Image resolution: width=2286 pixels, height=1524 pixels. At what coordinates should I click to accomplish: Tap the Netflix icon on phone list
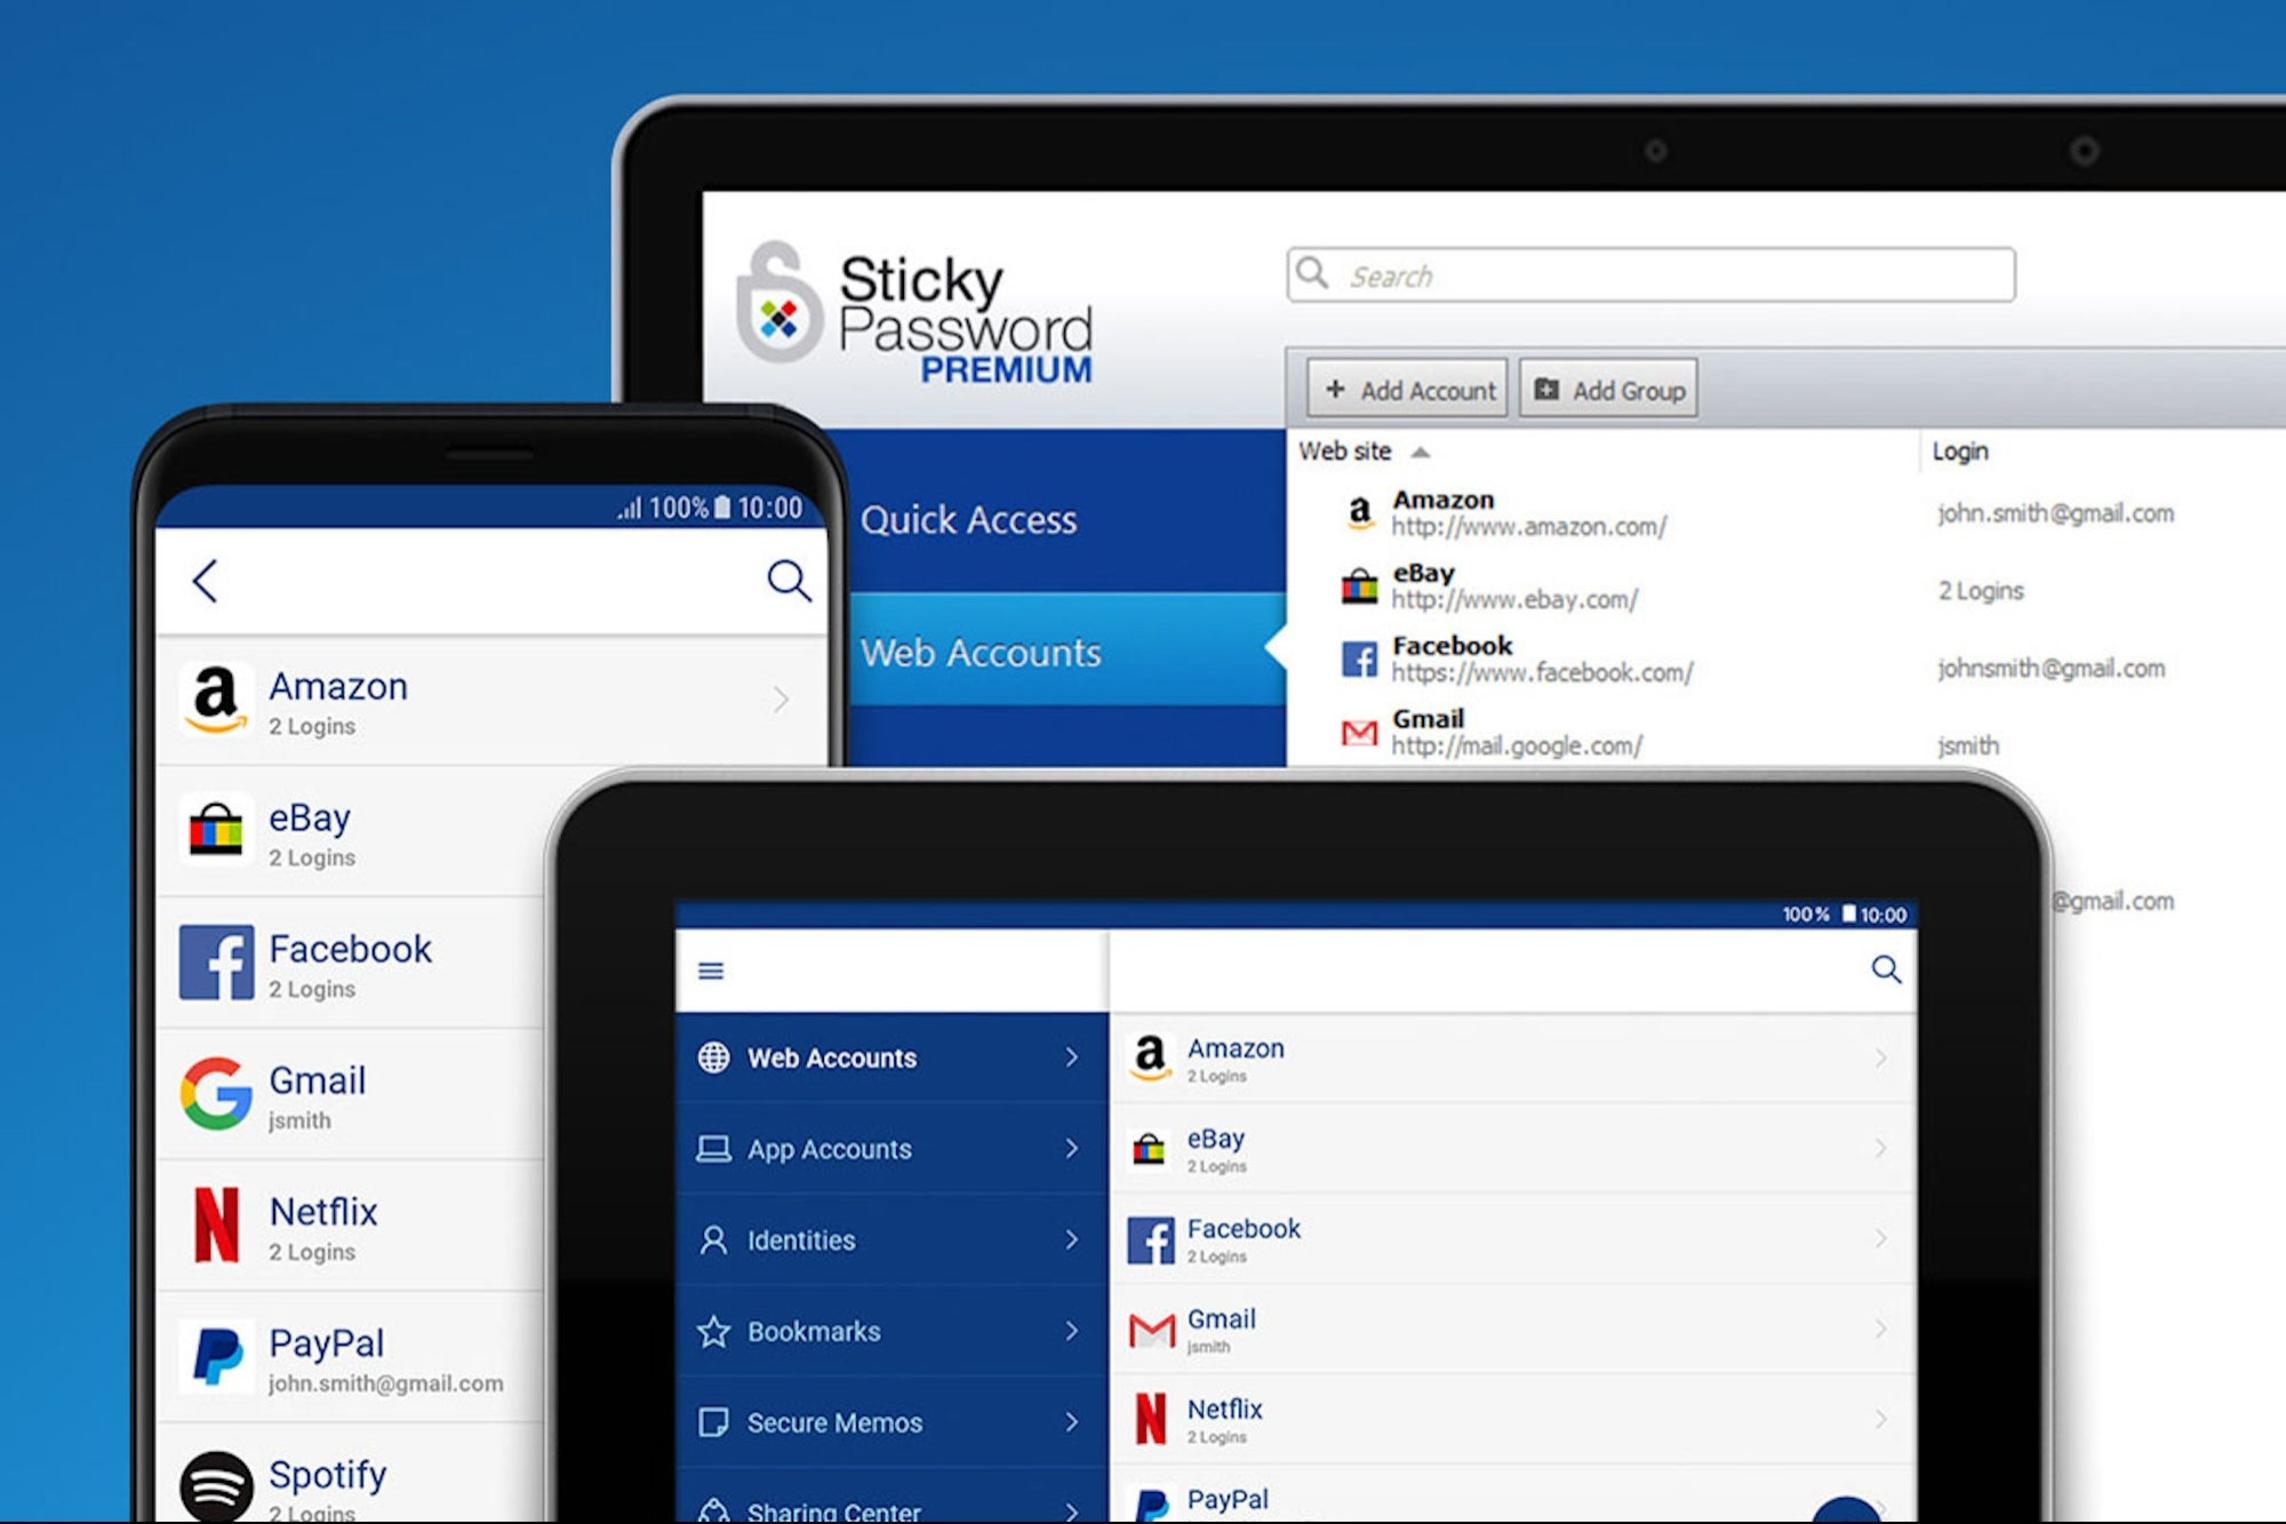tap(216, 1225)
